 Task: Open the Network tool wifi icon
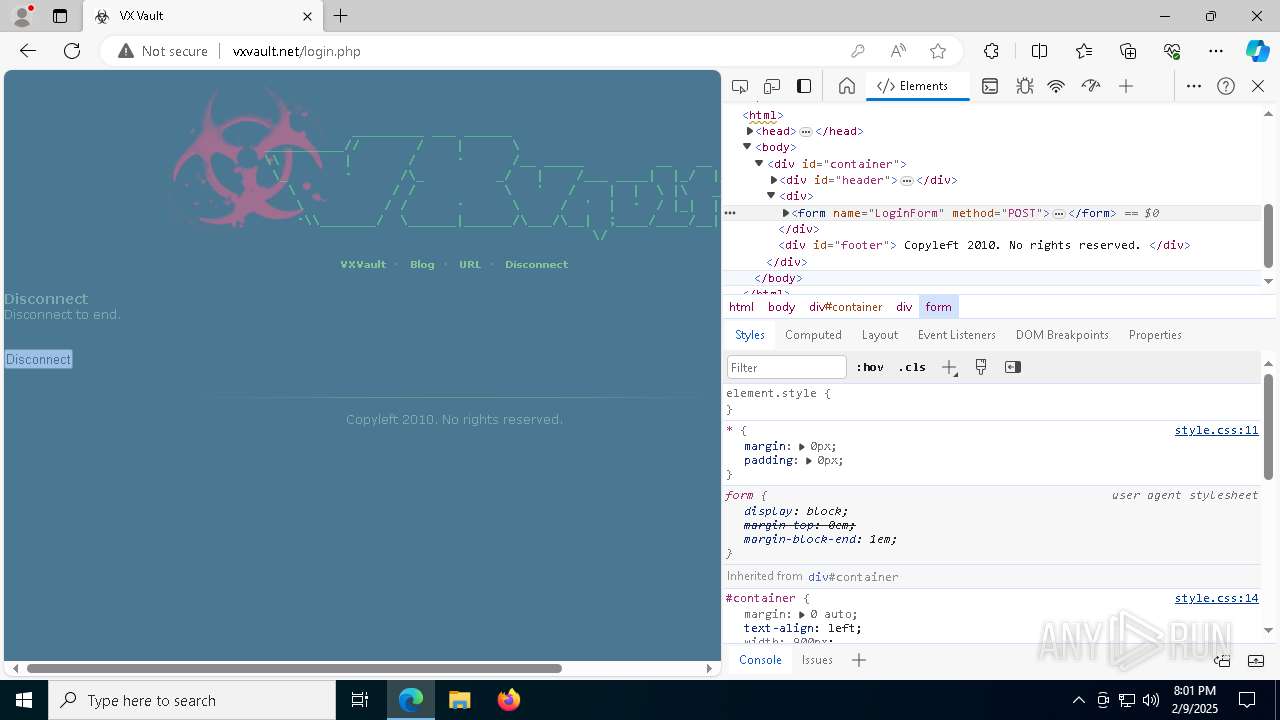pyautogui.click(x=1056, y=86)
